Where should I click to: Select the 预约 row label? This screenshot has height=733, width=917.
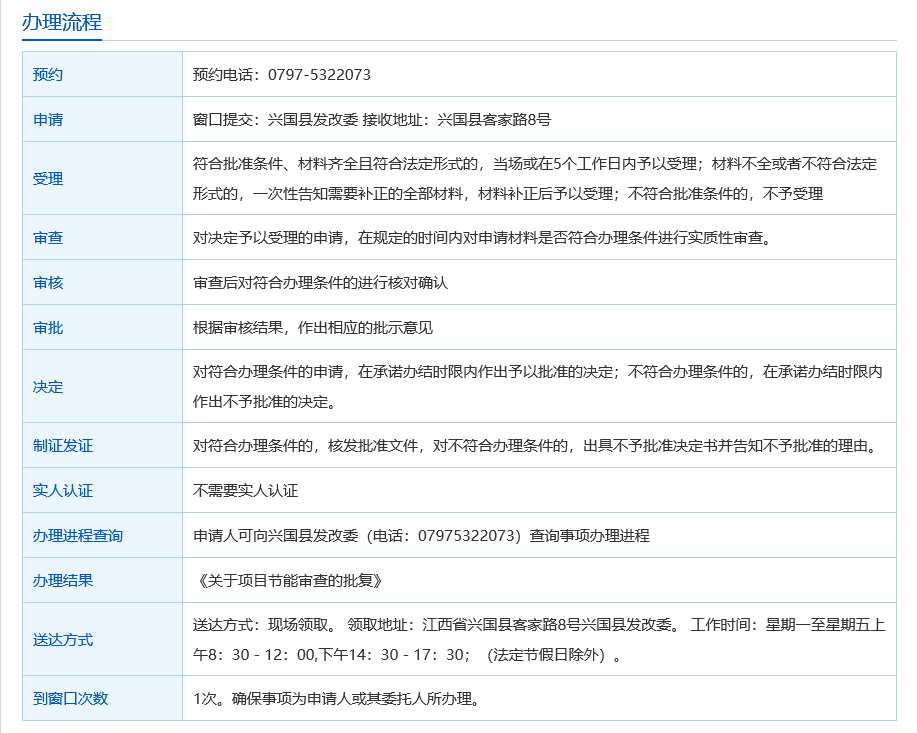[48, 75]
